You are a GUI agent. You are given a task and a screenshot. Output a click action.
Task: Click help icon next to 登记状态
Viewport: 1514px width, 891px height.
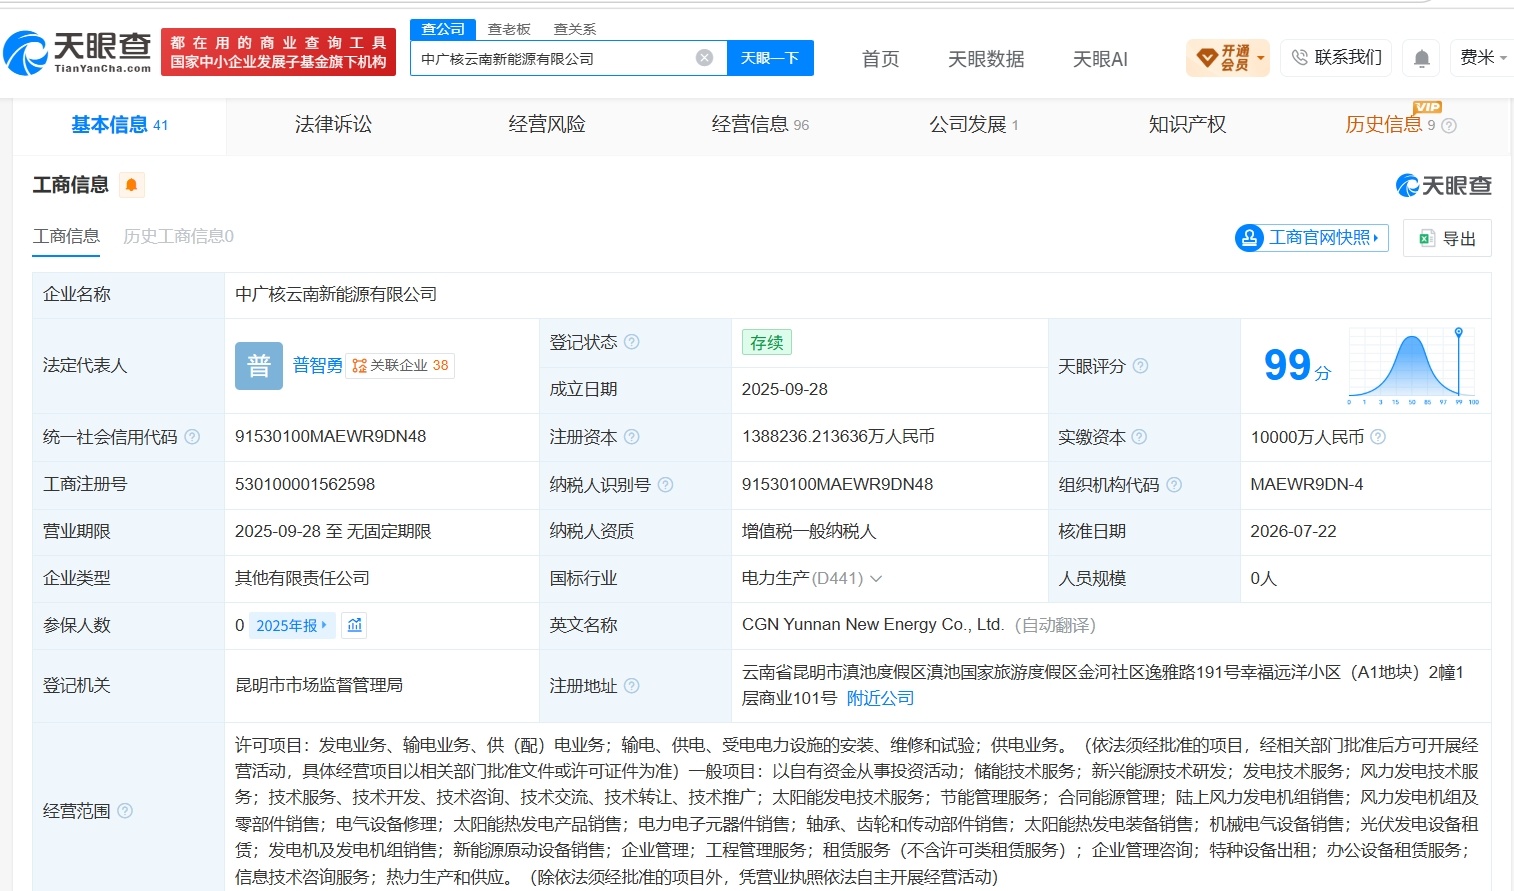[632, 342]
